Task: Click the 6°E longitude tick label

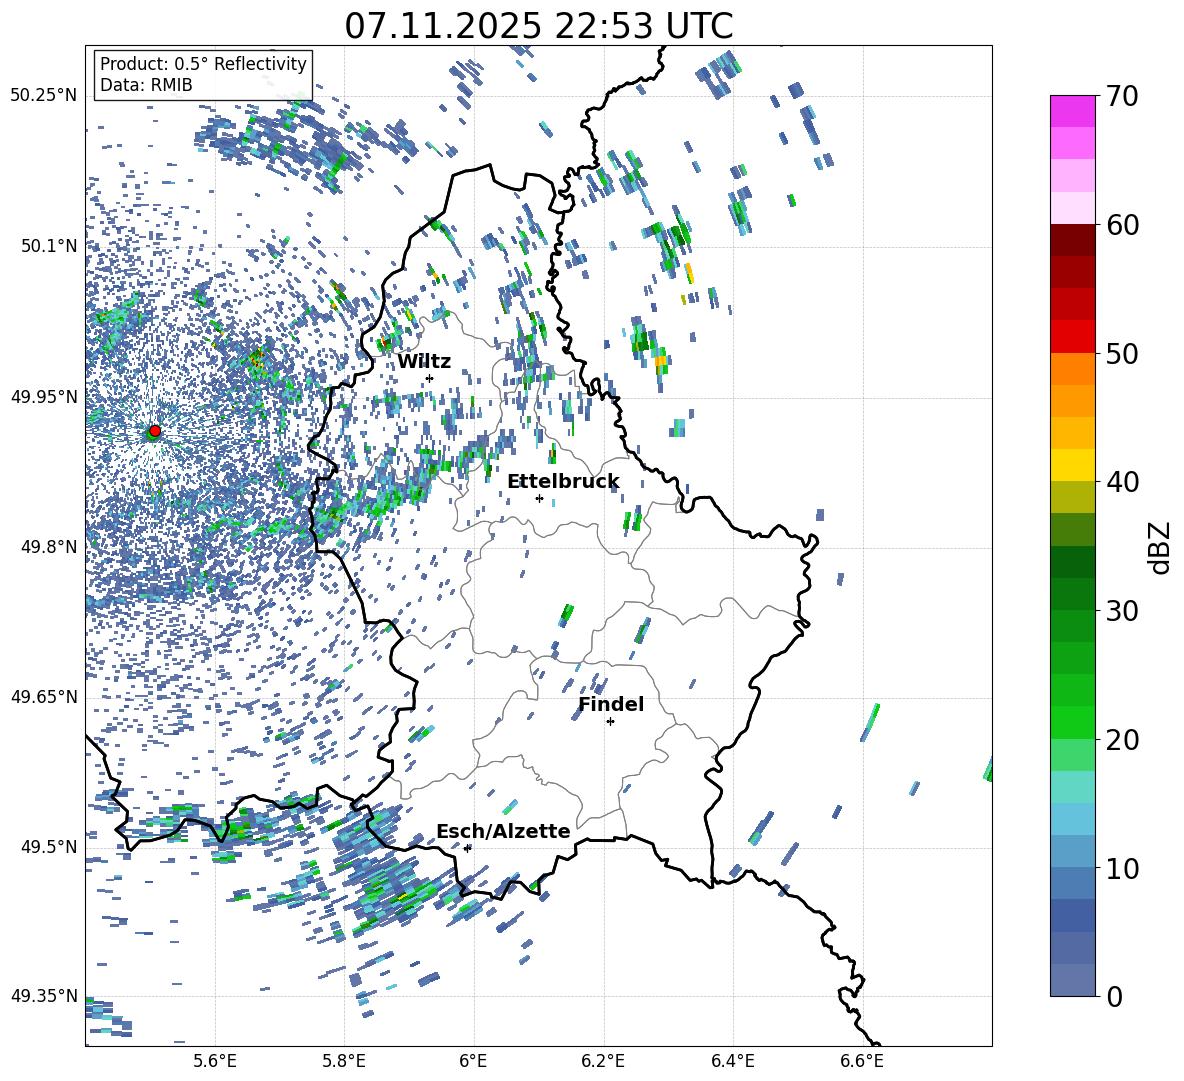Action: coord(473,1061)
